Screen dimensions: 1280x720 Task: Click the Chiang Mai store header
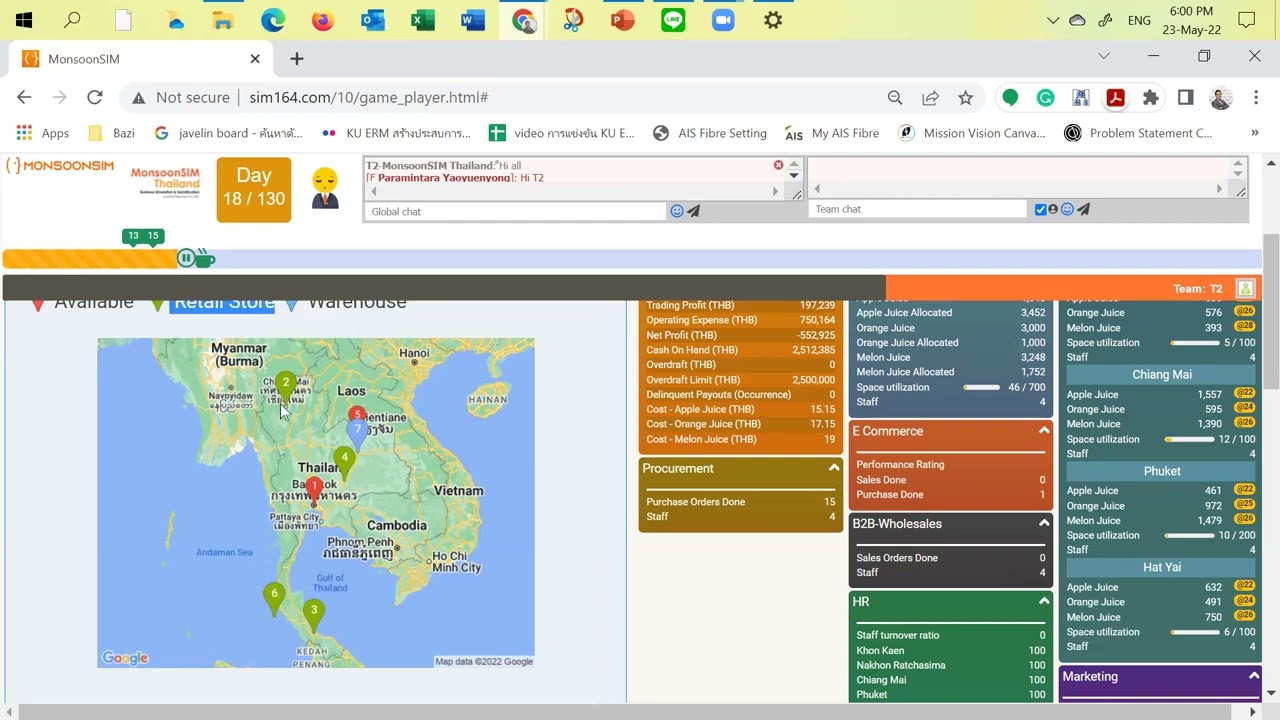(1161, 374)
